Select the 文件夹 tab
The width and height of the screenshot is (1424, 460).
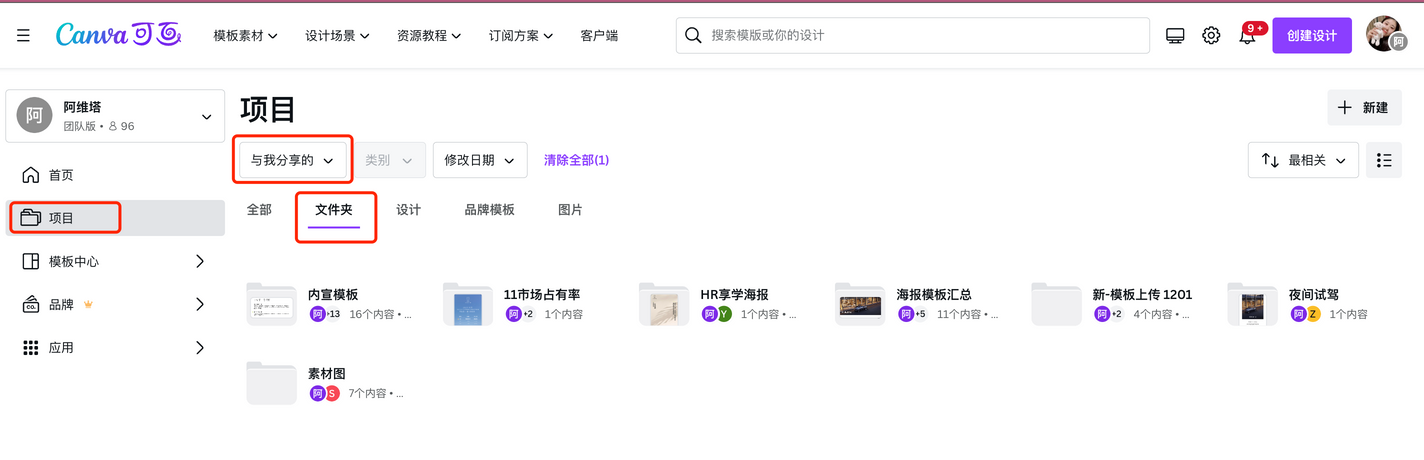[334, 210]
